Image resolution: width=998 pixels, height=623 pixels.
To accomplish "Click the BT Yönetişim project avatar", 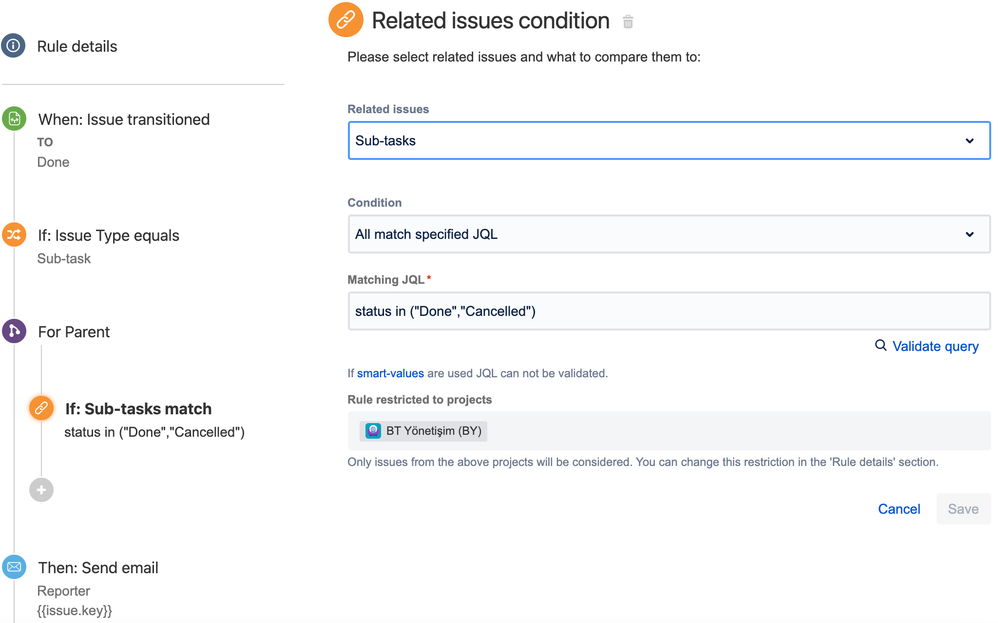I will tap(373, 431).
